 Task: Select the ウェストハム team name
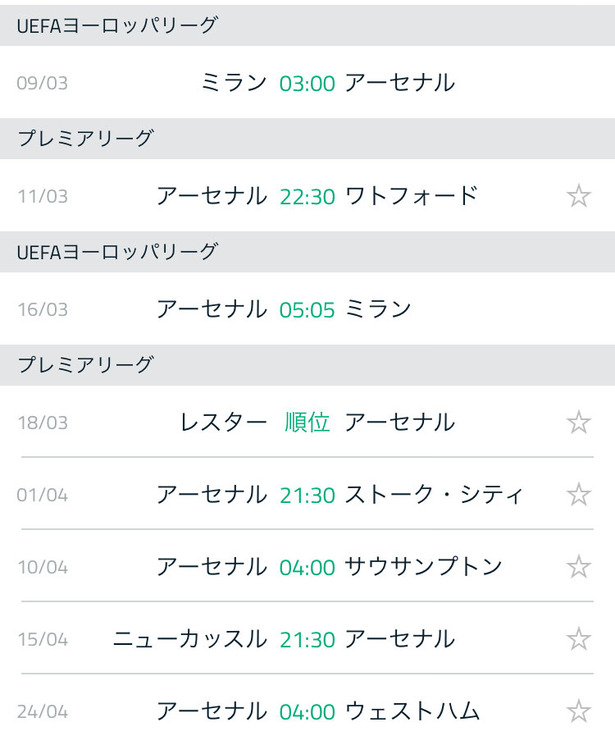pyautogui.click(x=413, y=711)
